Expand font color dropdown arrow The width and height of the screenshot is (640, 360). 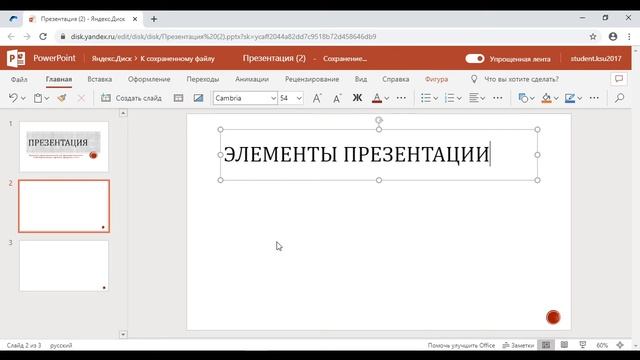point(387,98)
